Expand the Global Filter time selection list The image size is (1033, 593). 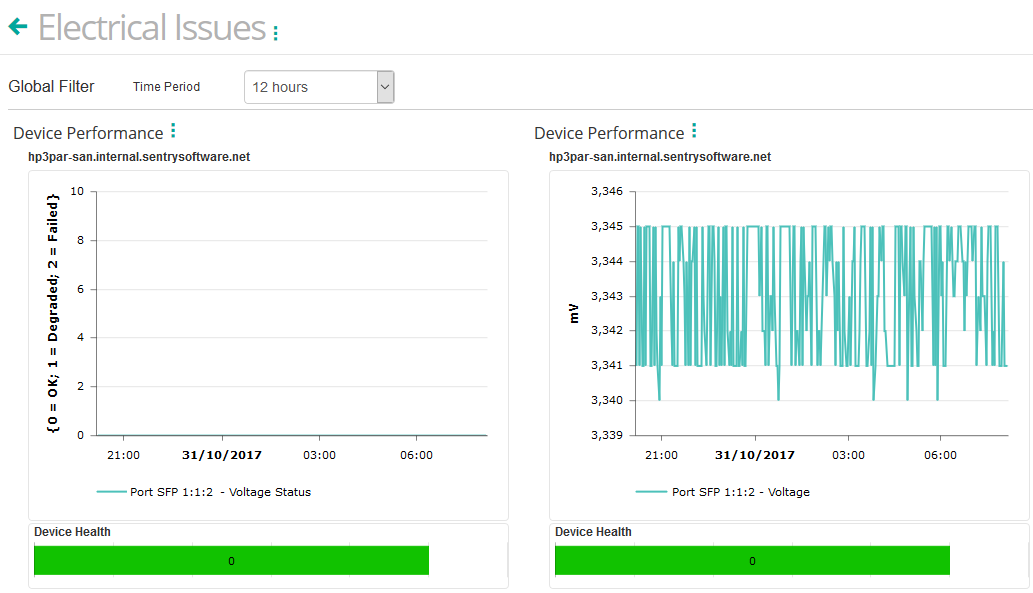tap(318, 87)
